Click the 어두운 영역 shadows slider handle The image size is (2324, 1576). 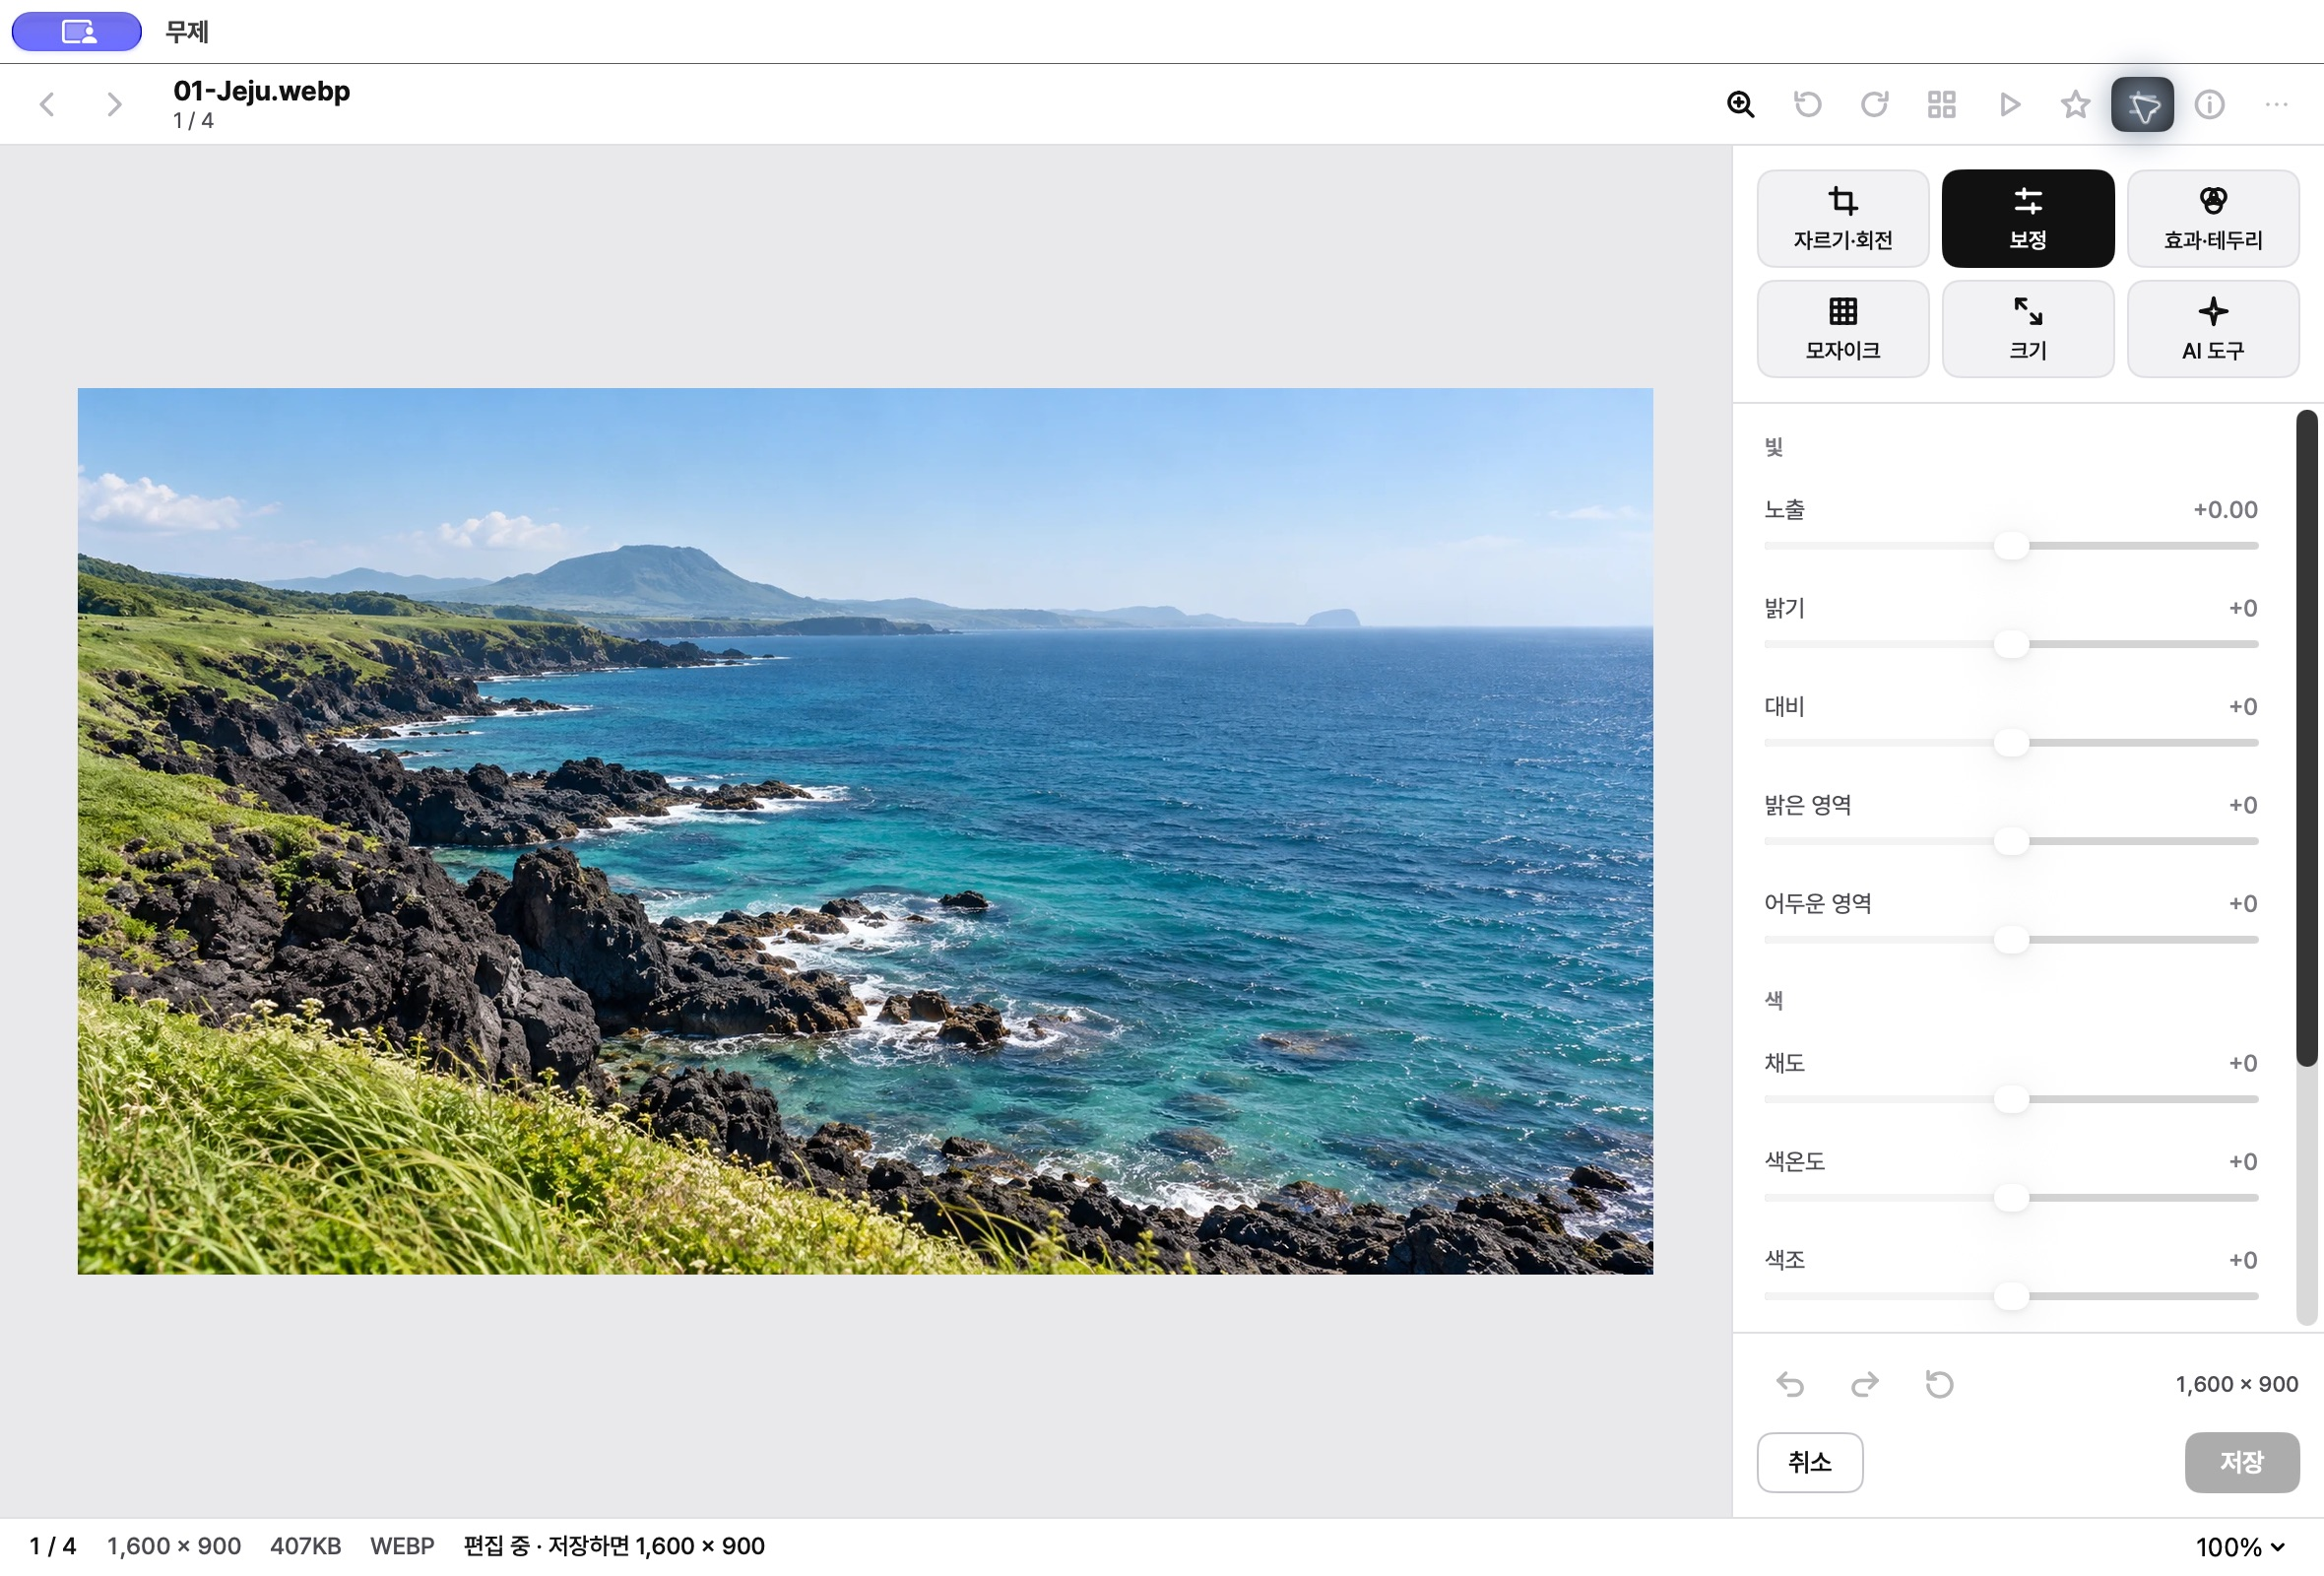coord(2011,940)
